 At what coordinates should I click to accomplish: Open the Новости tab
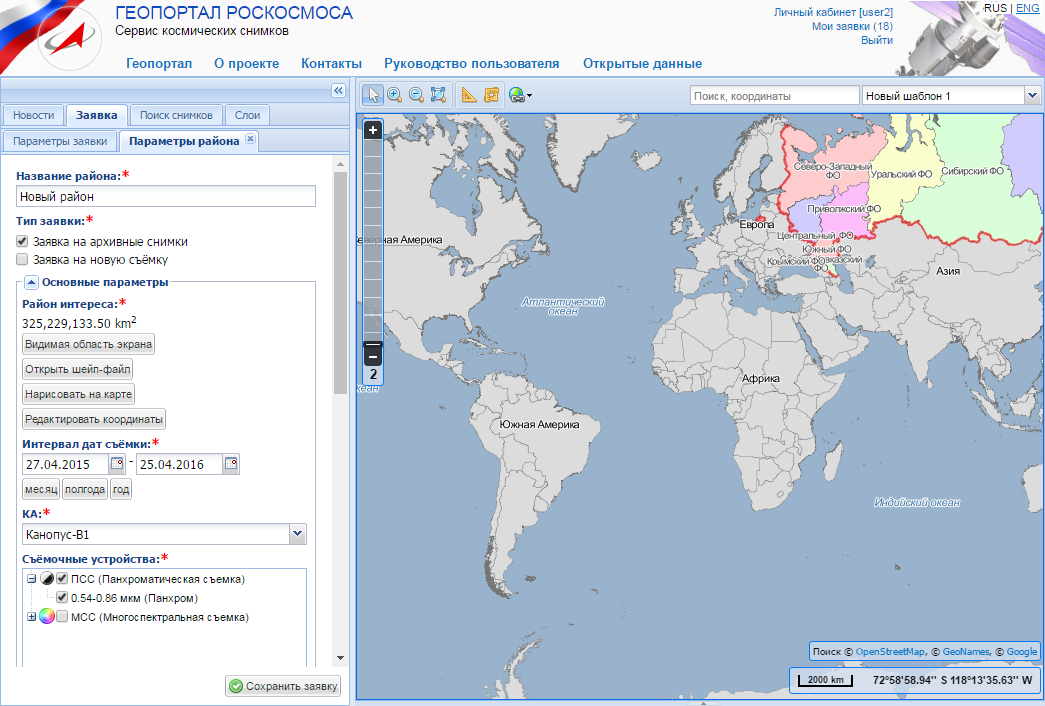[x=33, y=115]
